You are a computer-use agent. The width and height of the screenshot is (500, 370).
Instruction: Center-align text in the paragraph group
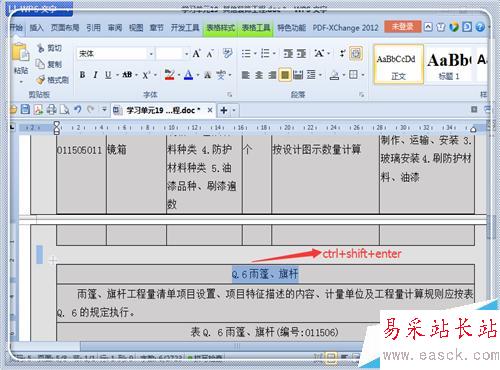[x=259, y=75]
